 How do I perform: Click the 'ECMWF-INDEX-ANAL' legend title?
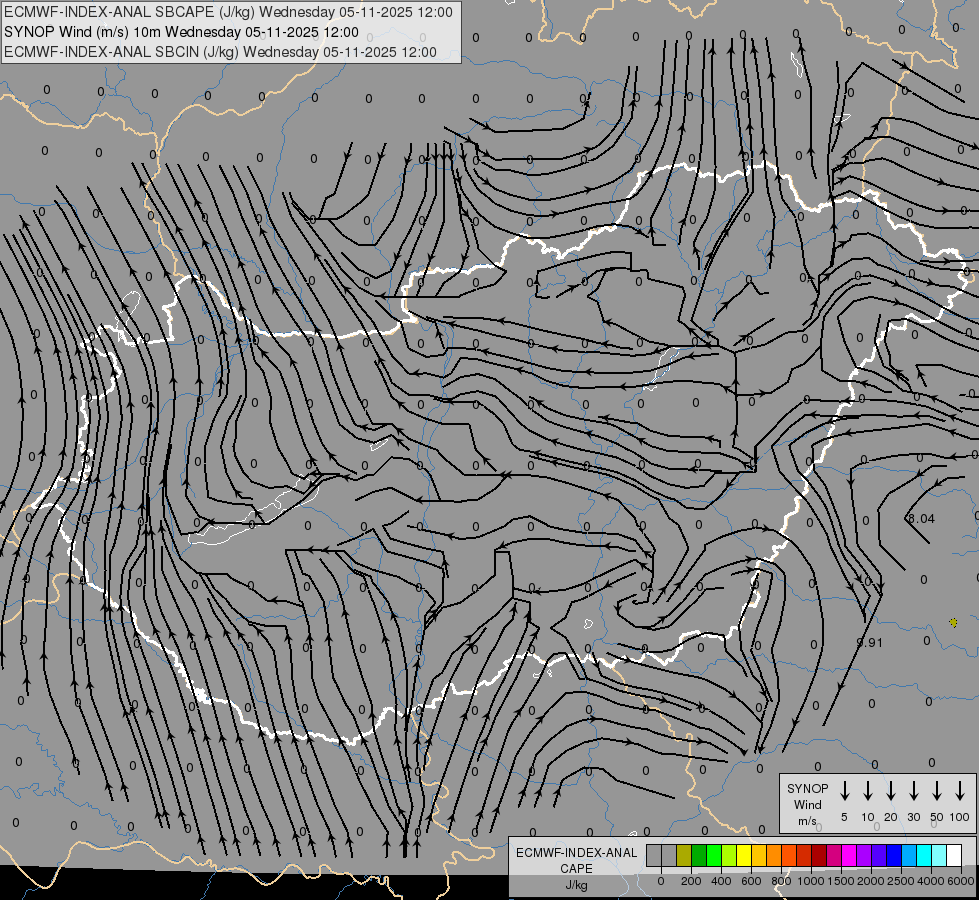pos(576,853)
